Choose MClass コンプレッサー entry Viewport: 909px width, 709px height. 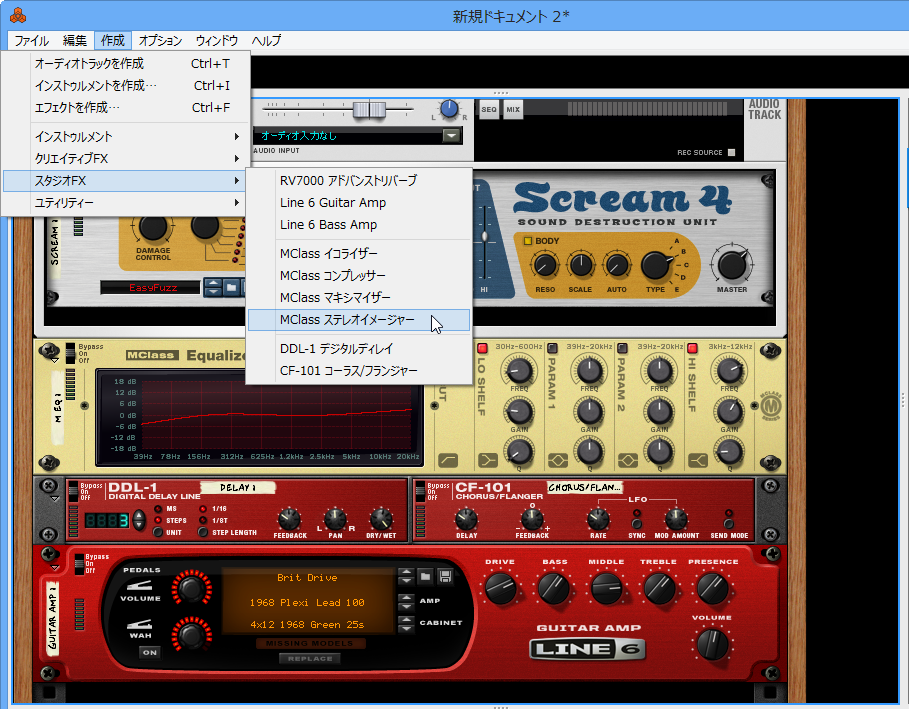[359, 276]
